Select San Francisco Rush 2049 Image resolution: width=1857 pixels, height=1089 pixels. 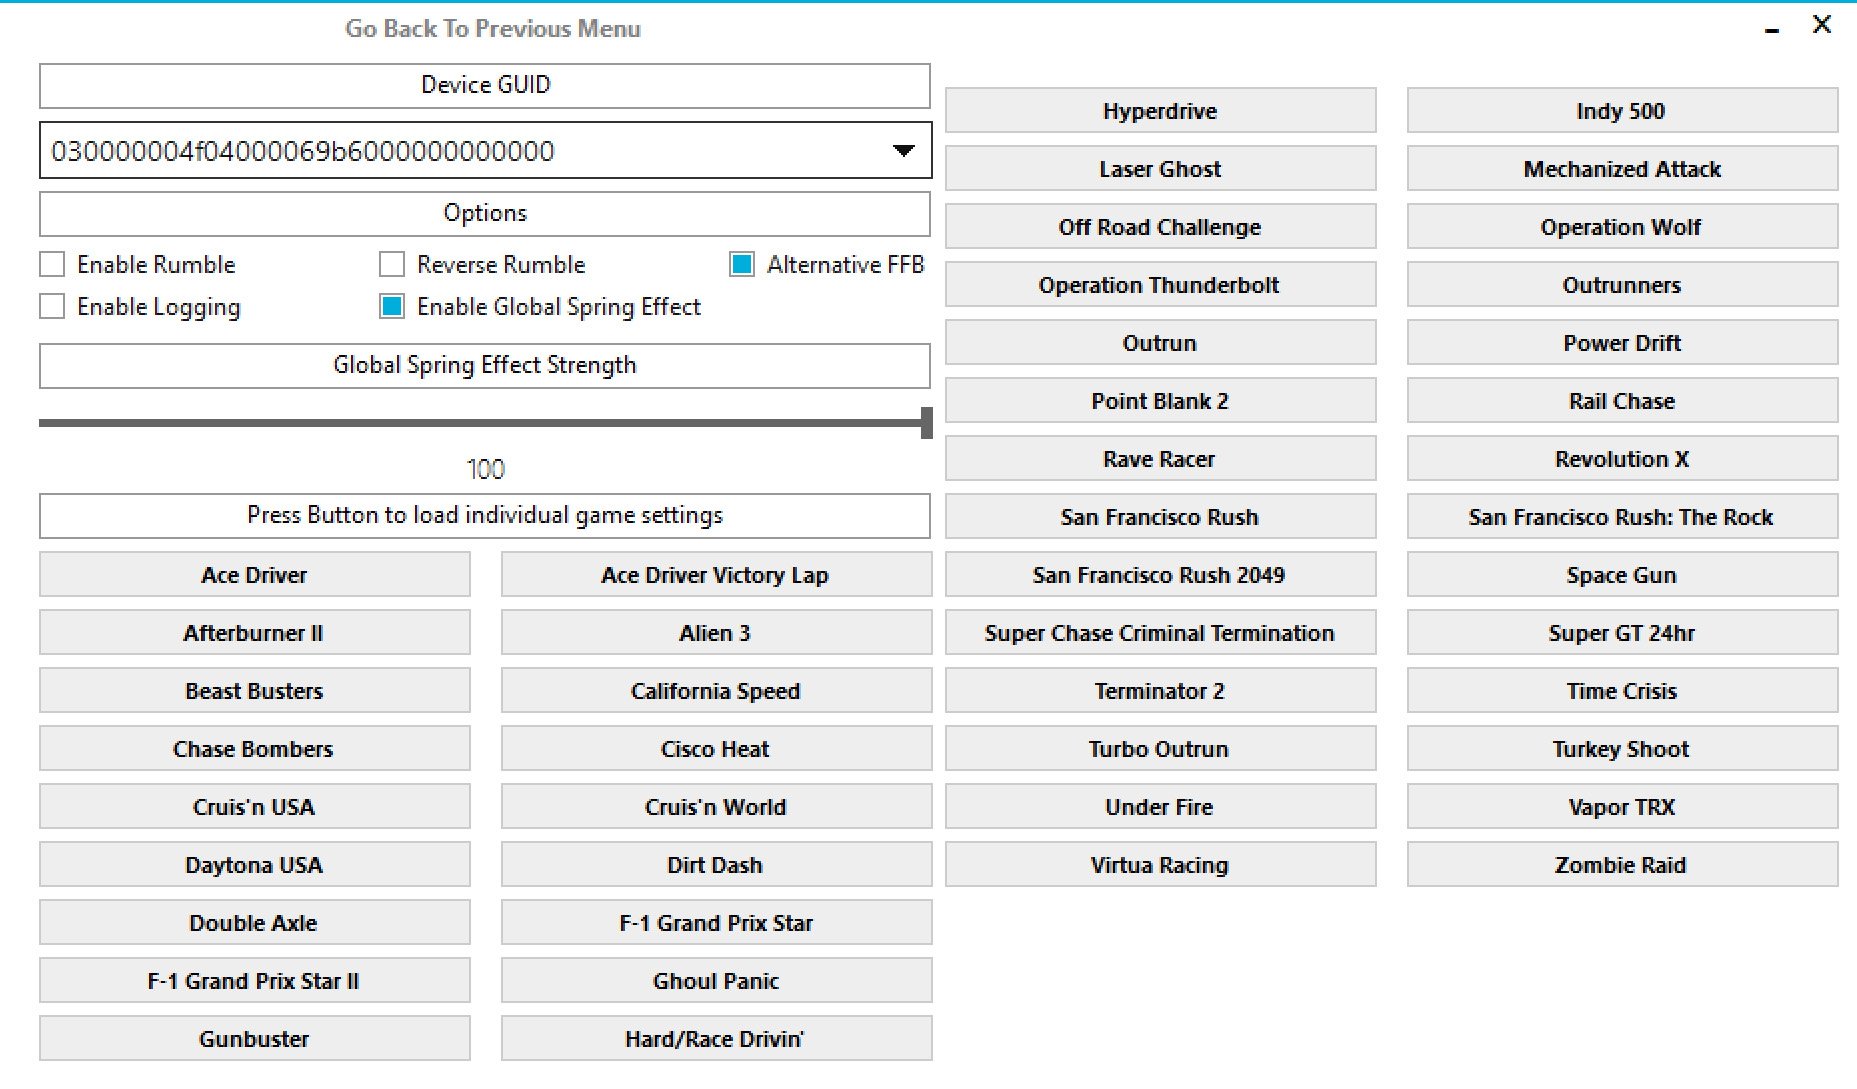click(1160, 575)
